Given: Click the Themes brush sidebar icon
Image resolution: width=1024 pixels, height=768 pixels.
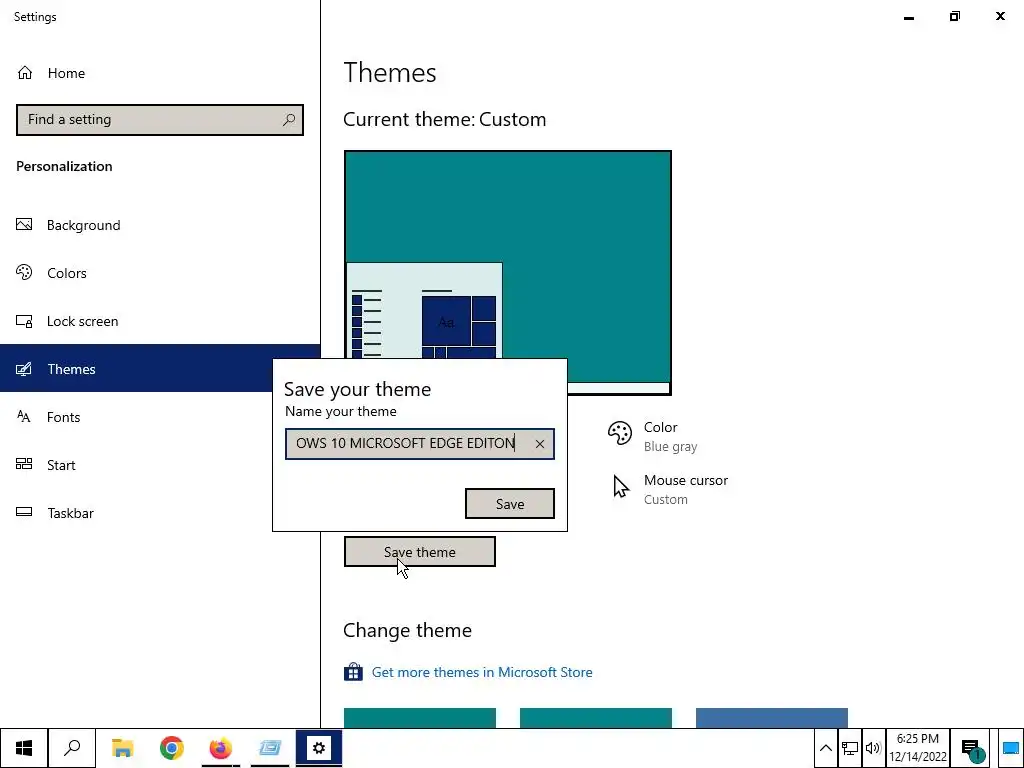Looking at the screenshot, I should coord(24,369).
